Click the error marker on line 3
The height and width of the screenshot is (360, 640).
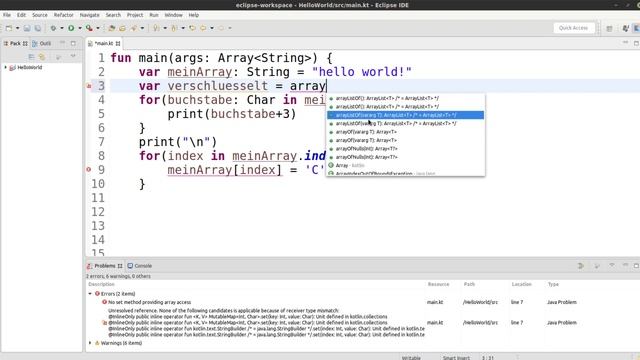(89, 86)
